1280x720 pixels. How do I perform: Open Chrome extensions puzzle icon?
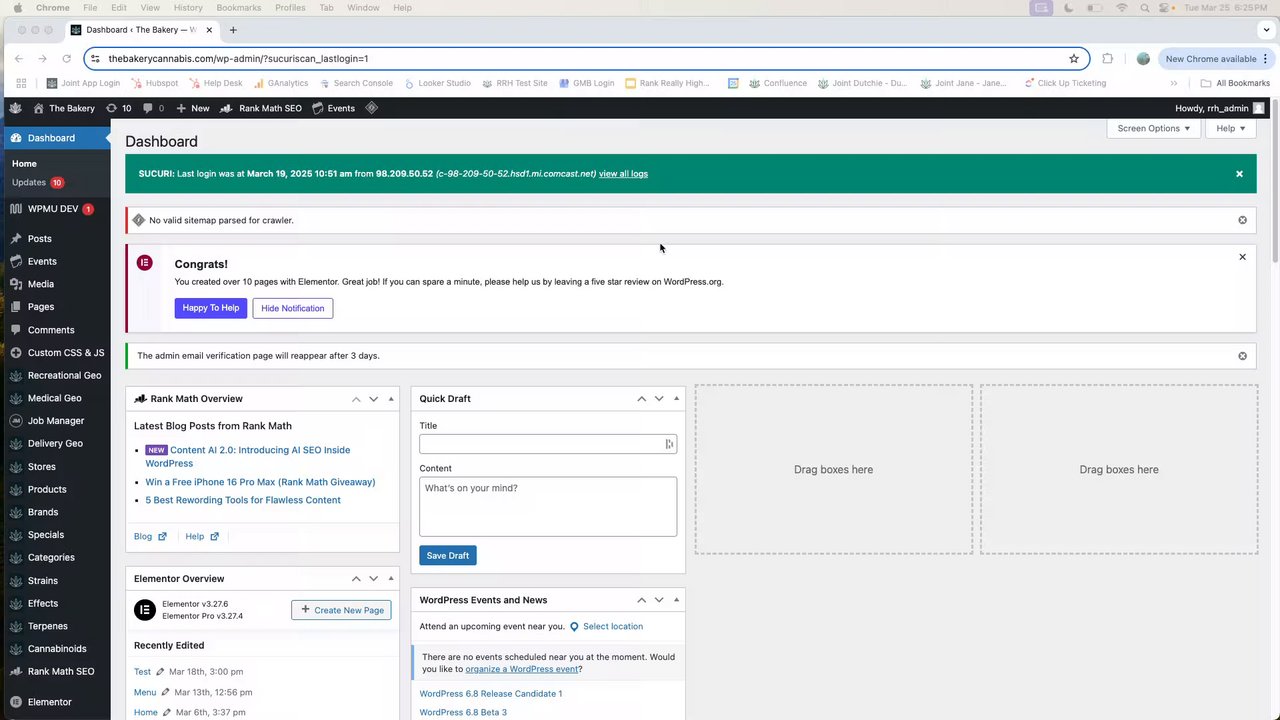[x=1107, y=59]
